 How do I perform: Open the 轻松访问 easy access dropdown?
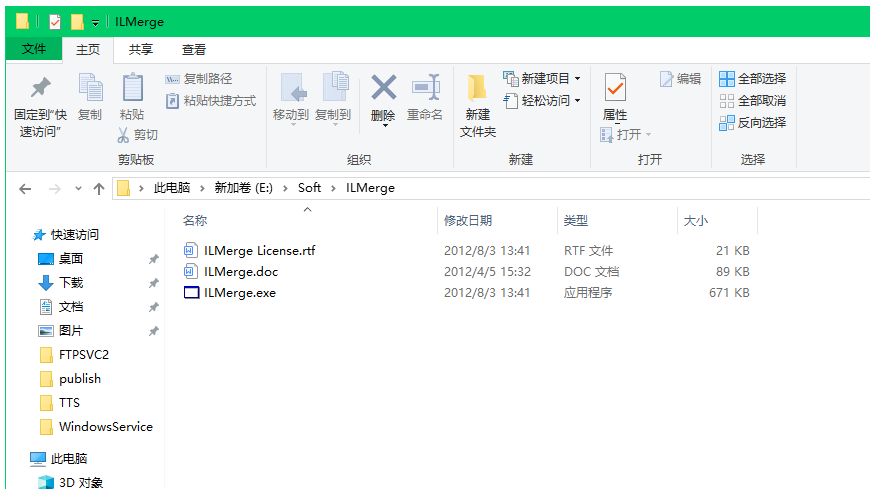[542, 101]
